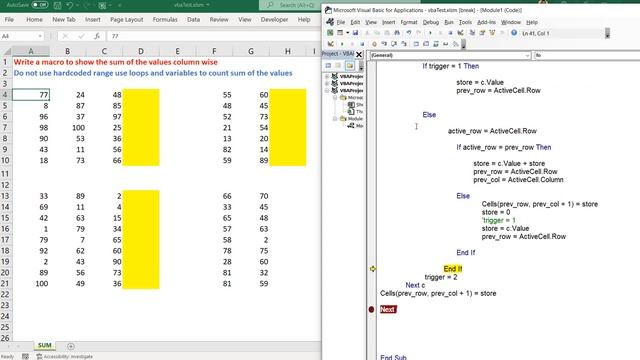Collapse the third VBAProject node
Screen dimensions: 640x360
[x=327, y=90]
